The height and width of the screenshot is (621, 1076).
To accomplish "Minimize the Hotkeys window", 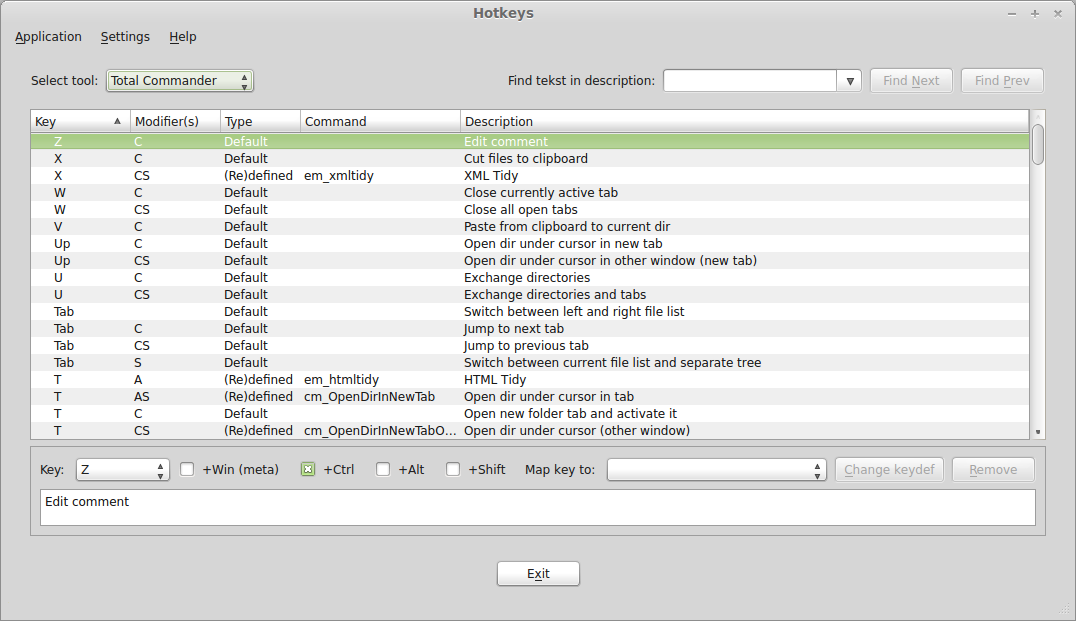I will click(x=1011, y=14).
